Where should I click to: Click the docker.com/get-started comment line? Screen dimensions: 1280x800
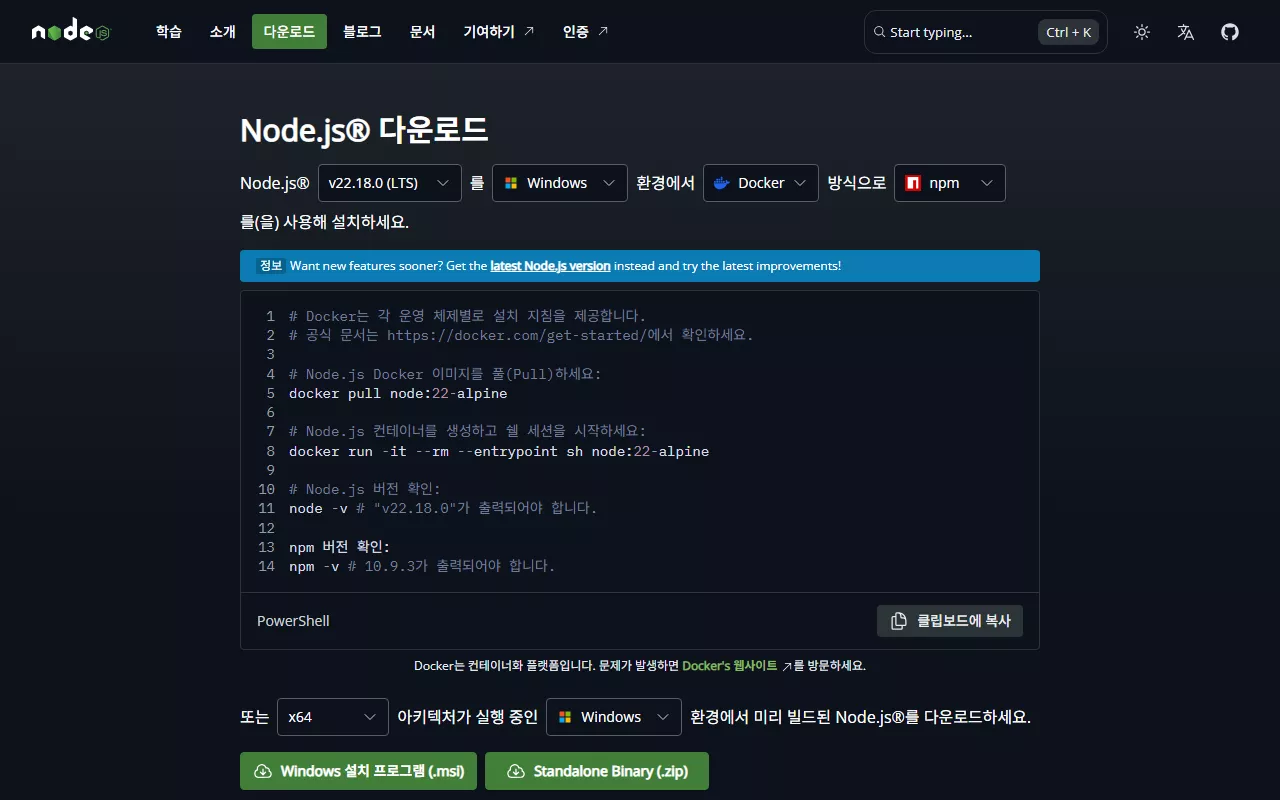pos(521,335)
